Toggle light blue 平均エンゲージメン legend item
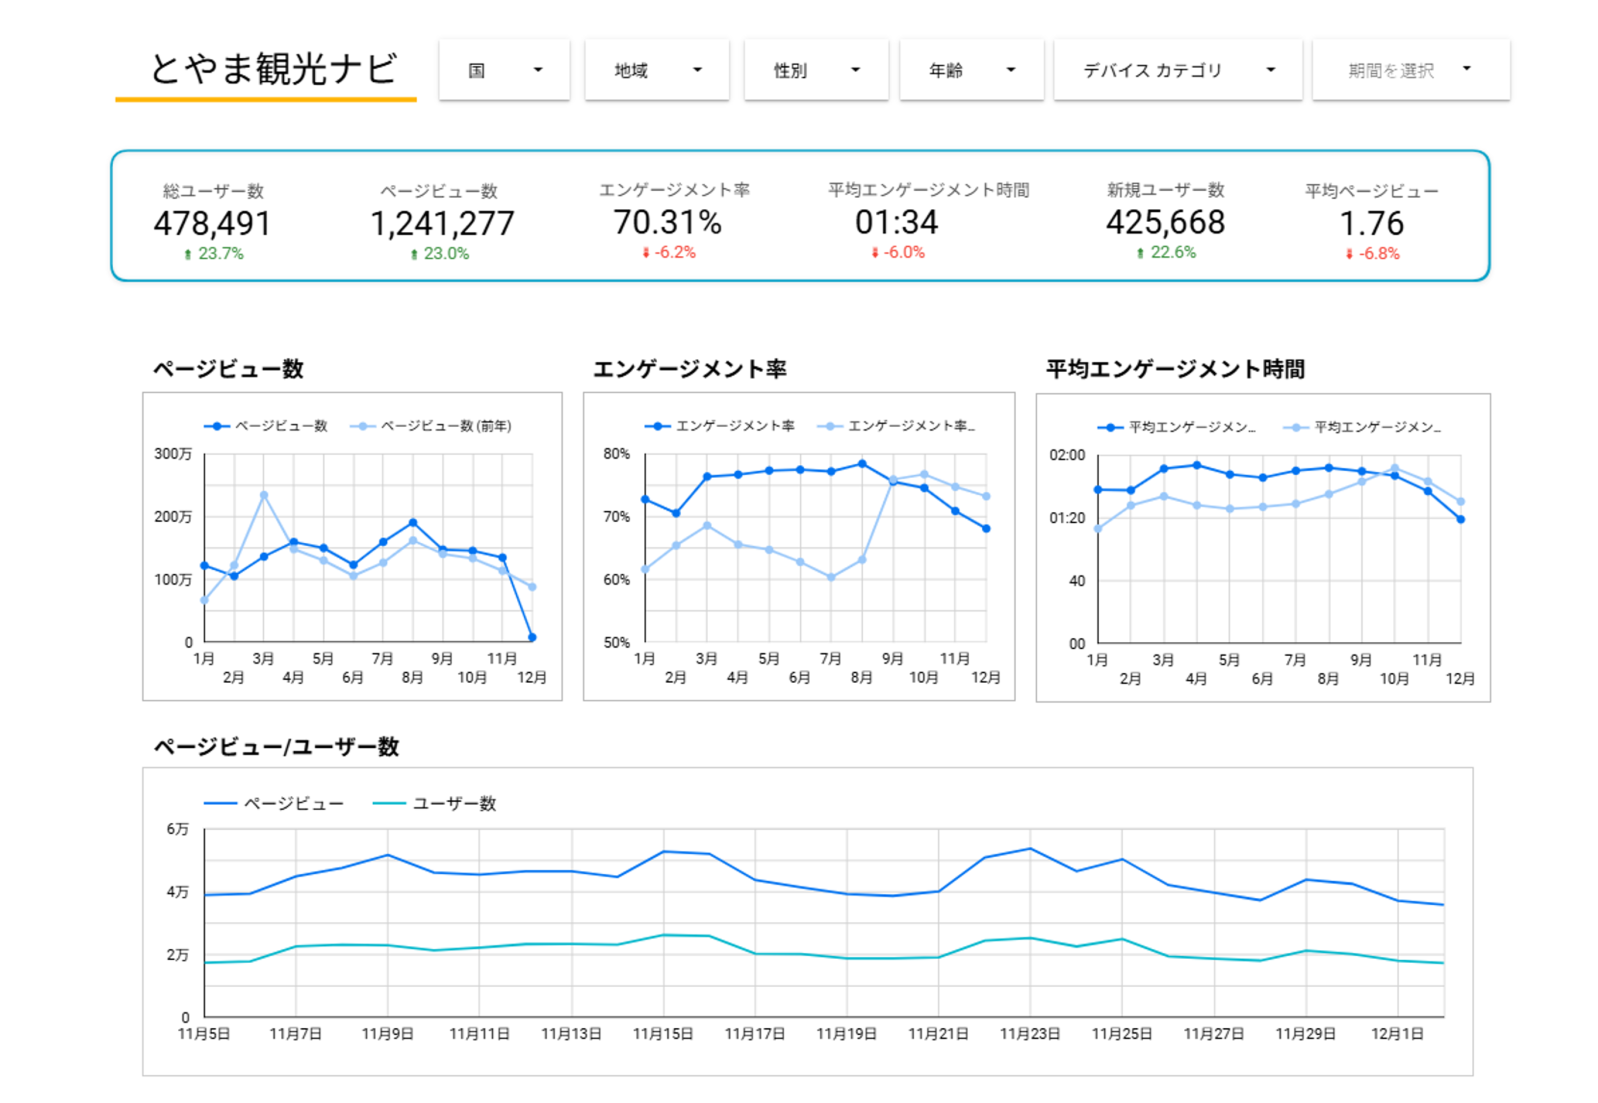 click(1362, 427)
